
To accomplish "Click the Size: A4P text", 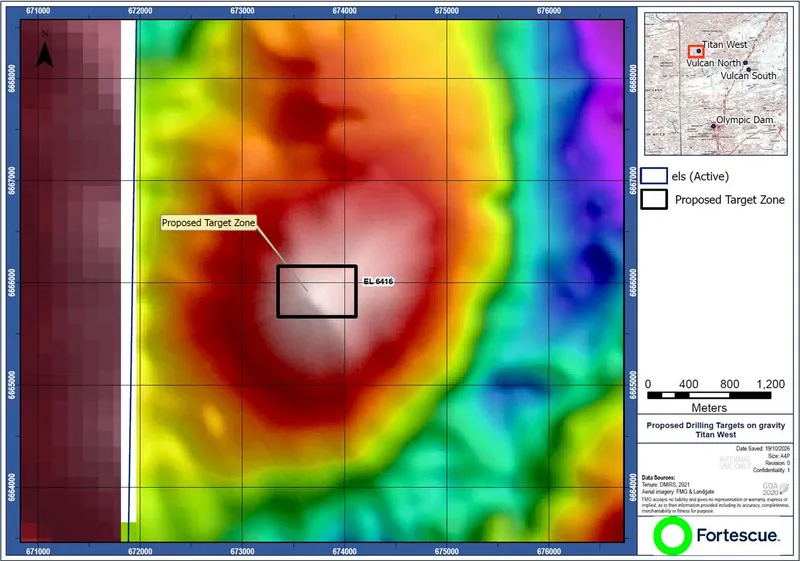I will [779, 456].
